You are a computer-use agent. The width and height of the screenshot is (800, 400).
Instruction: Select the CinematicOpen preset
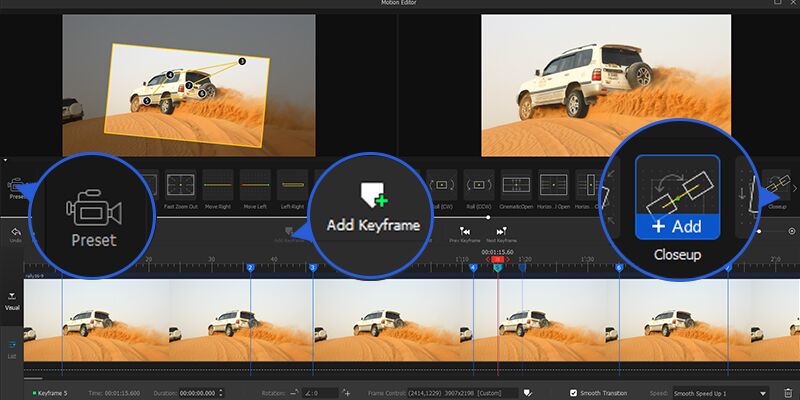pos(517,185)
